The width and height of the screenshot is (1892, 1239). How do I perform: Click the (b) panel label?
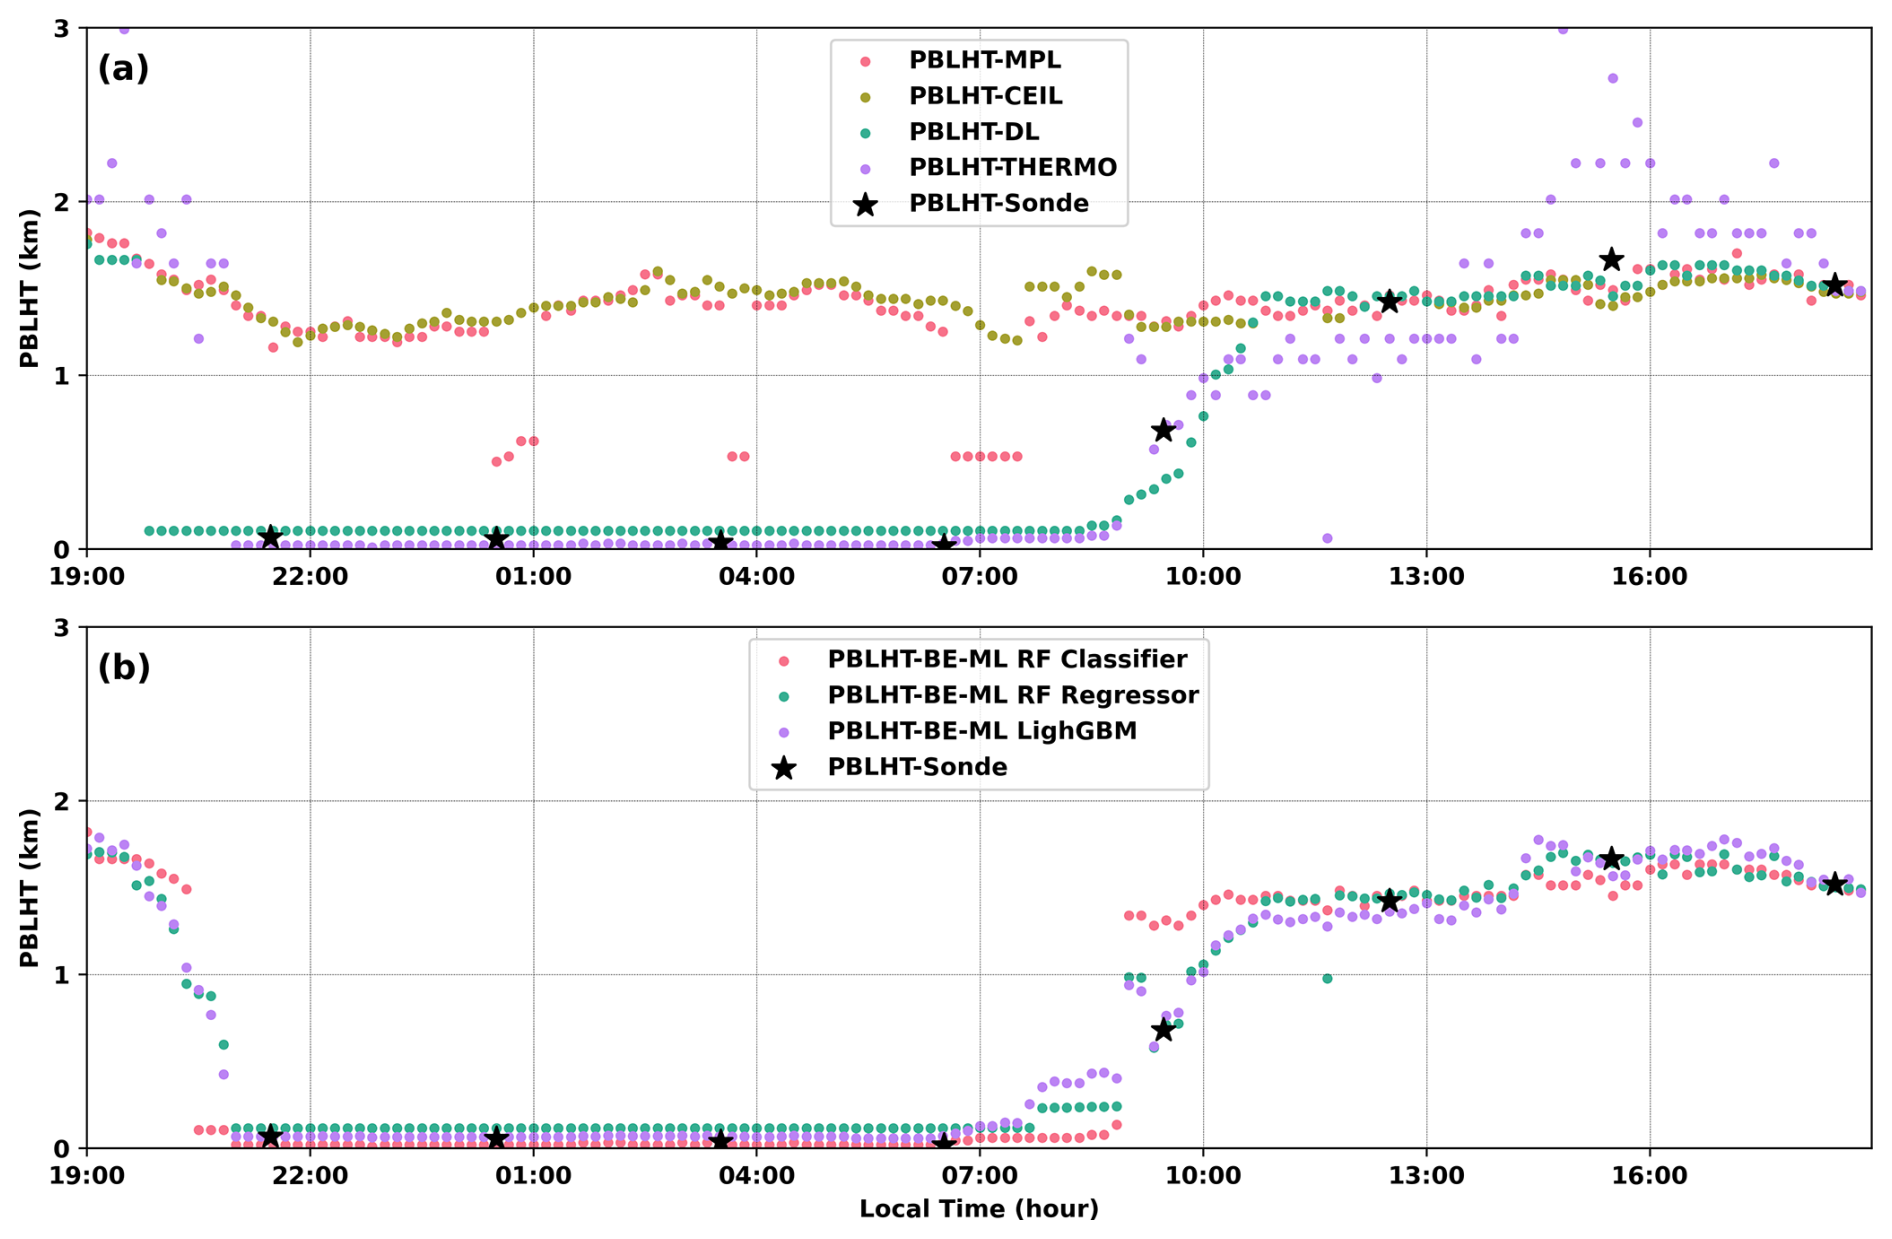coord(123,667)
